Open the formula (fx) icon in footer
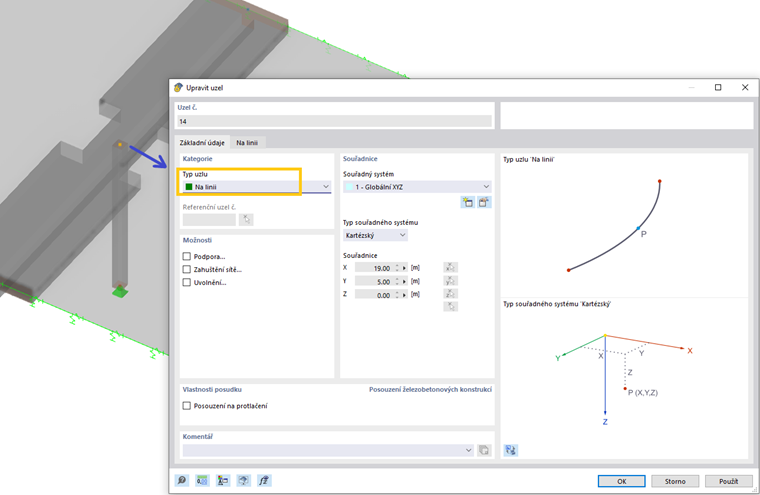The width and height of the screenshot is (760, 495). 264,480
